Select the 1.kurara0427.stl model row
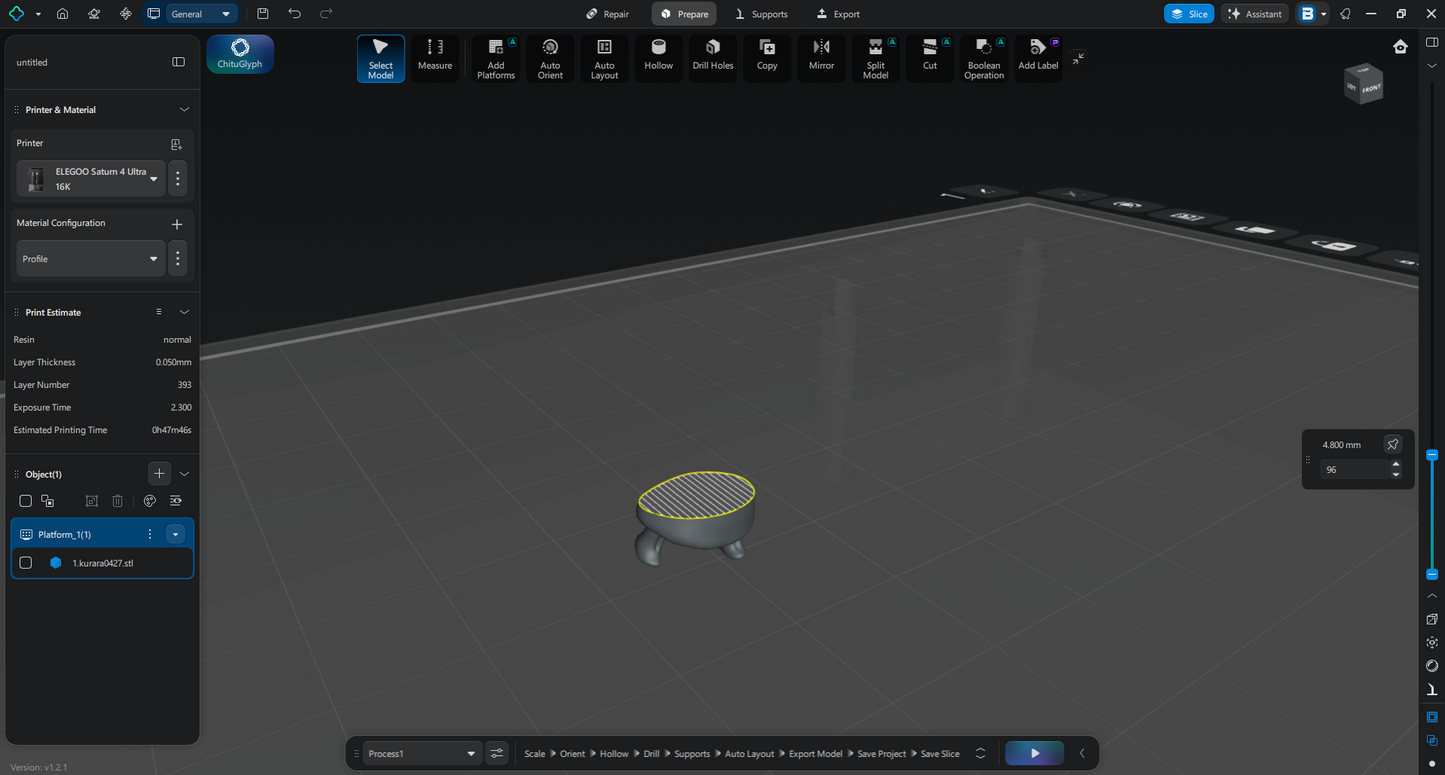The image size is (1445, 775). pos(102,563)
